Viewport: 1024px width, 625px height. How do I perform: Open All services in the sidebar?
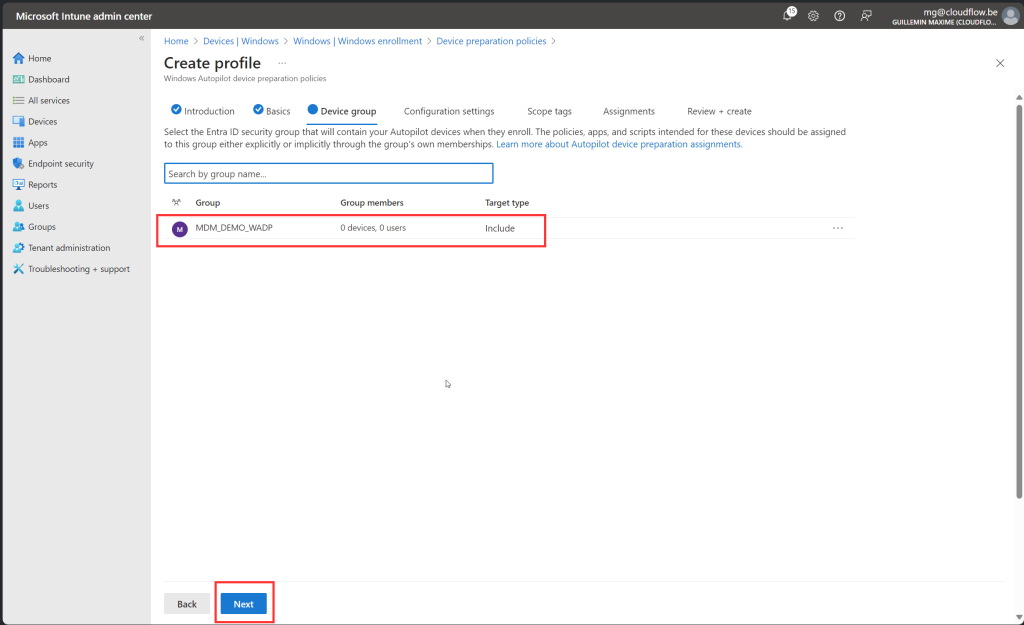[x=49, y=101]
